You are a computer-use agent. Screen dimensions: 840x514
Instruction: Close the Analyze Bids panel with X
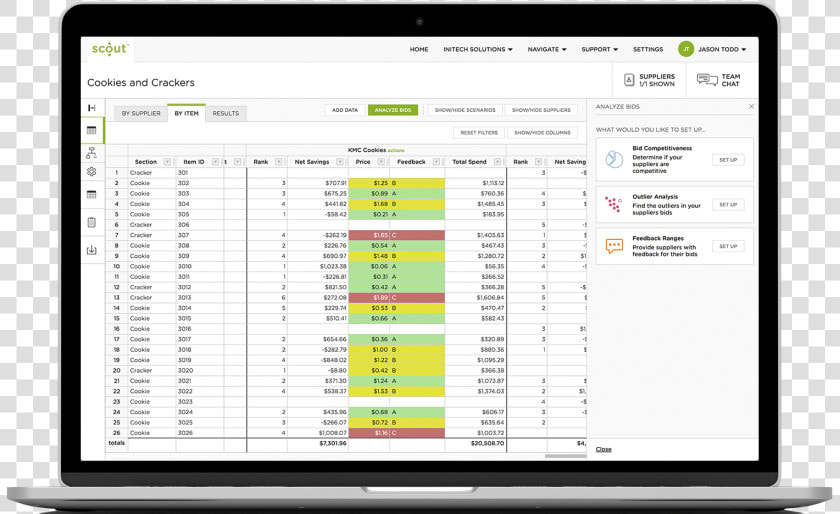point(751,107)
